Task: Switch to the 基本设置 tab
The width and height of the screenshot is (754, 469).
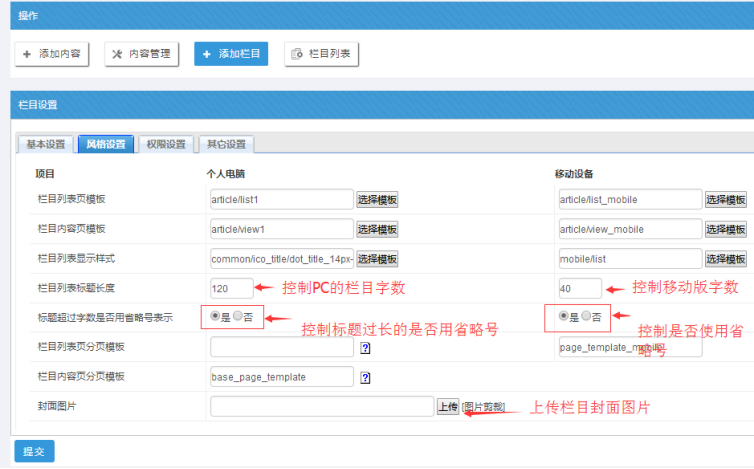Action: click(x=45, y=144)
